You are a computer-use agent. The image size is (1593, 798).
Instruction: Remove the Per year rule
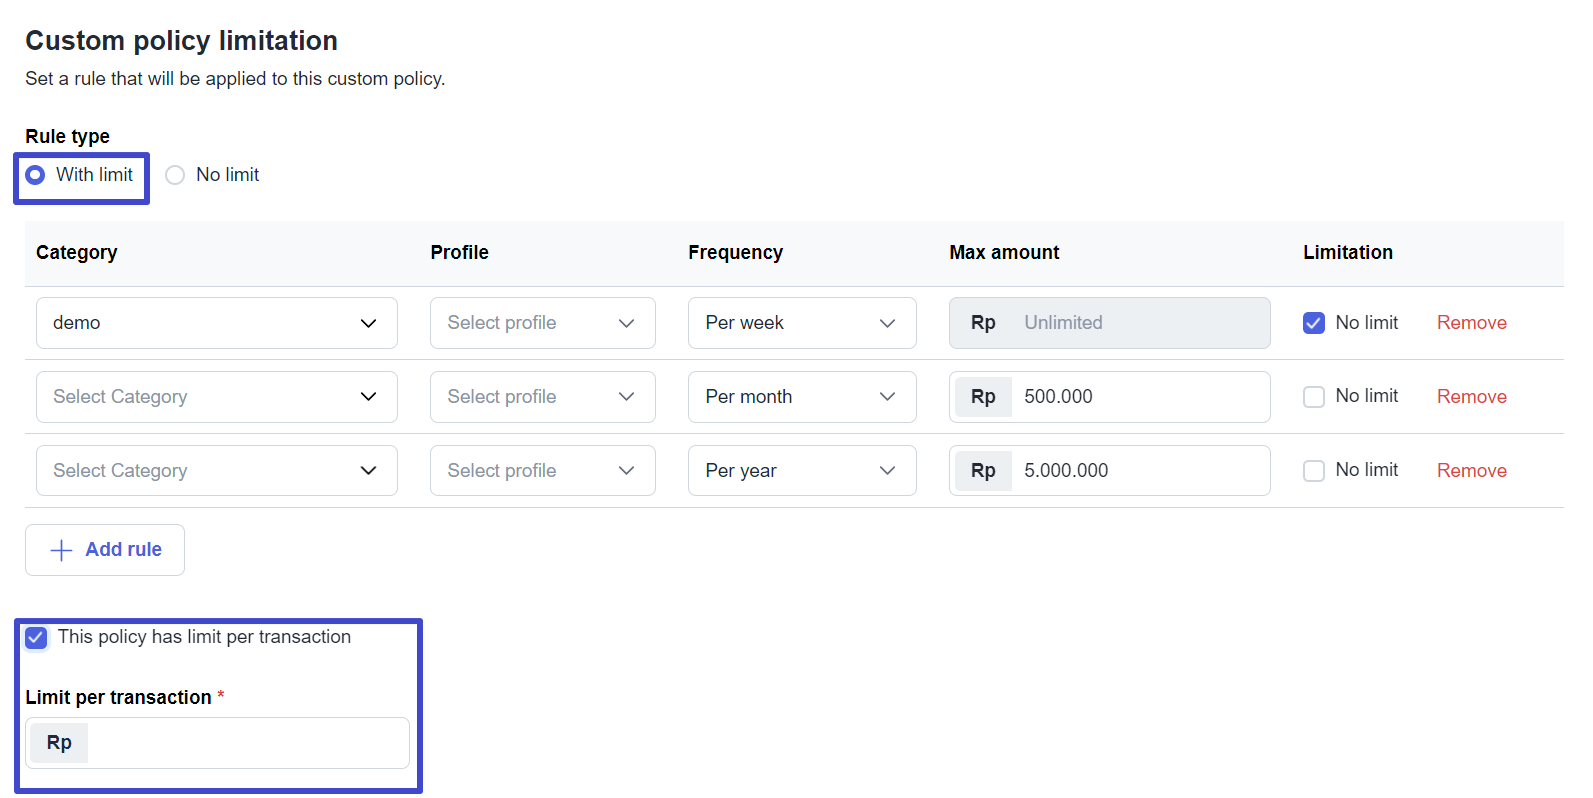(1471, 471)
